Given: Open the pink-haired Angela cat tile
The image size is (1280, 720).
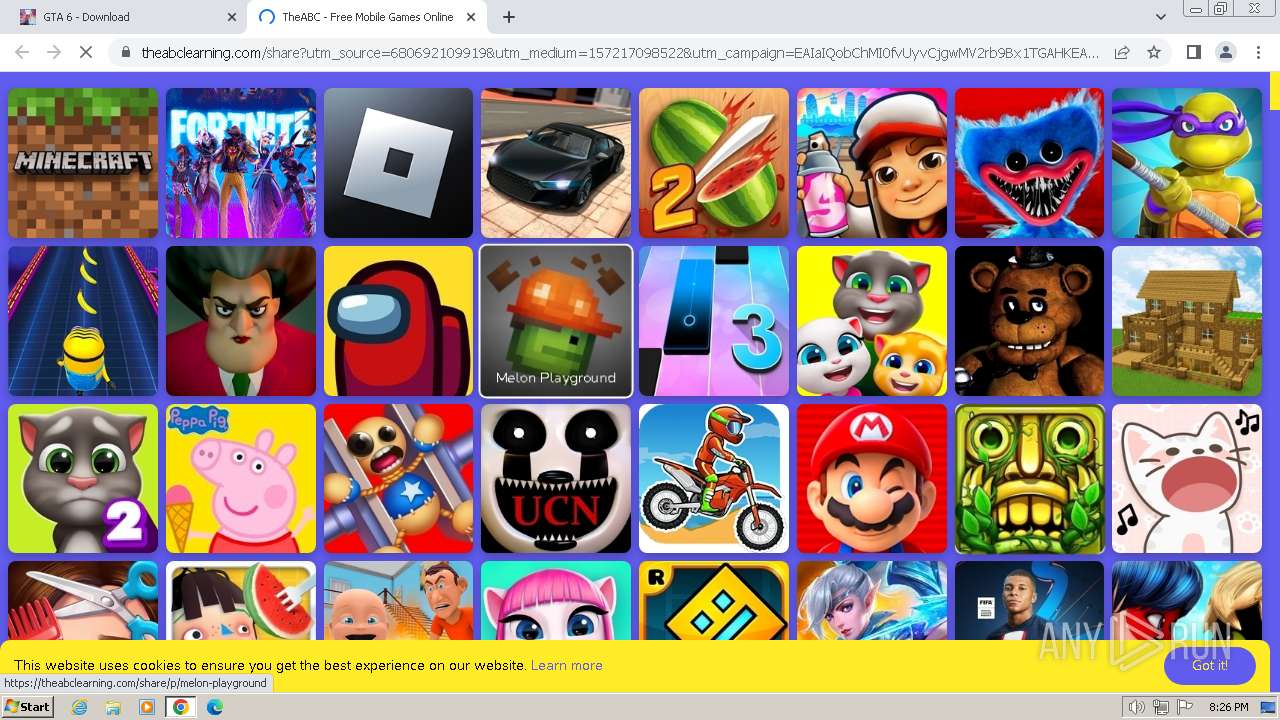Looking at the screenshot, I should [556, 600].
